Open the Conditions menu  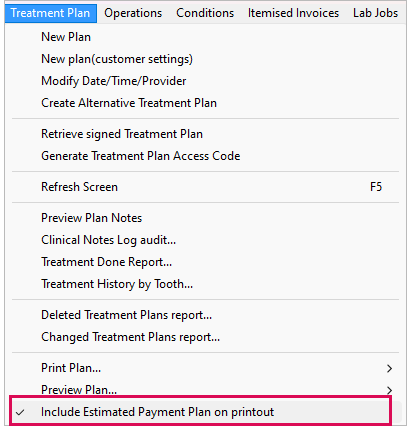(x=205, y=13)
